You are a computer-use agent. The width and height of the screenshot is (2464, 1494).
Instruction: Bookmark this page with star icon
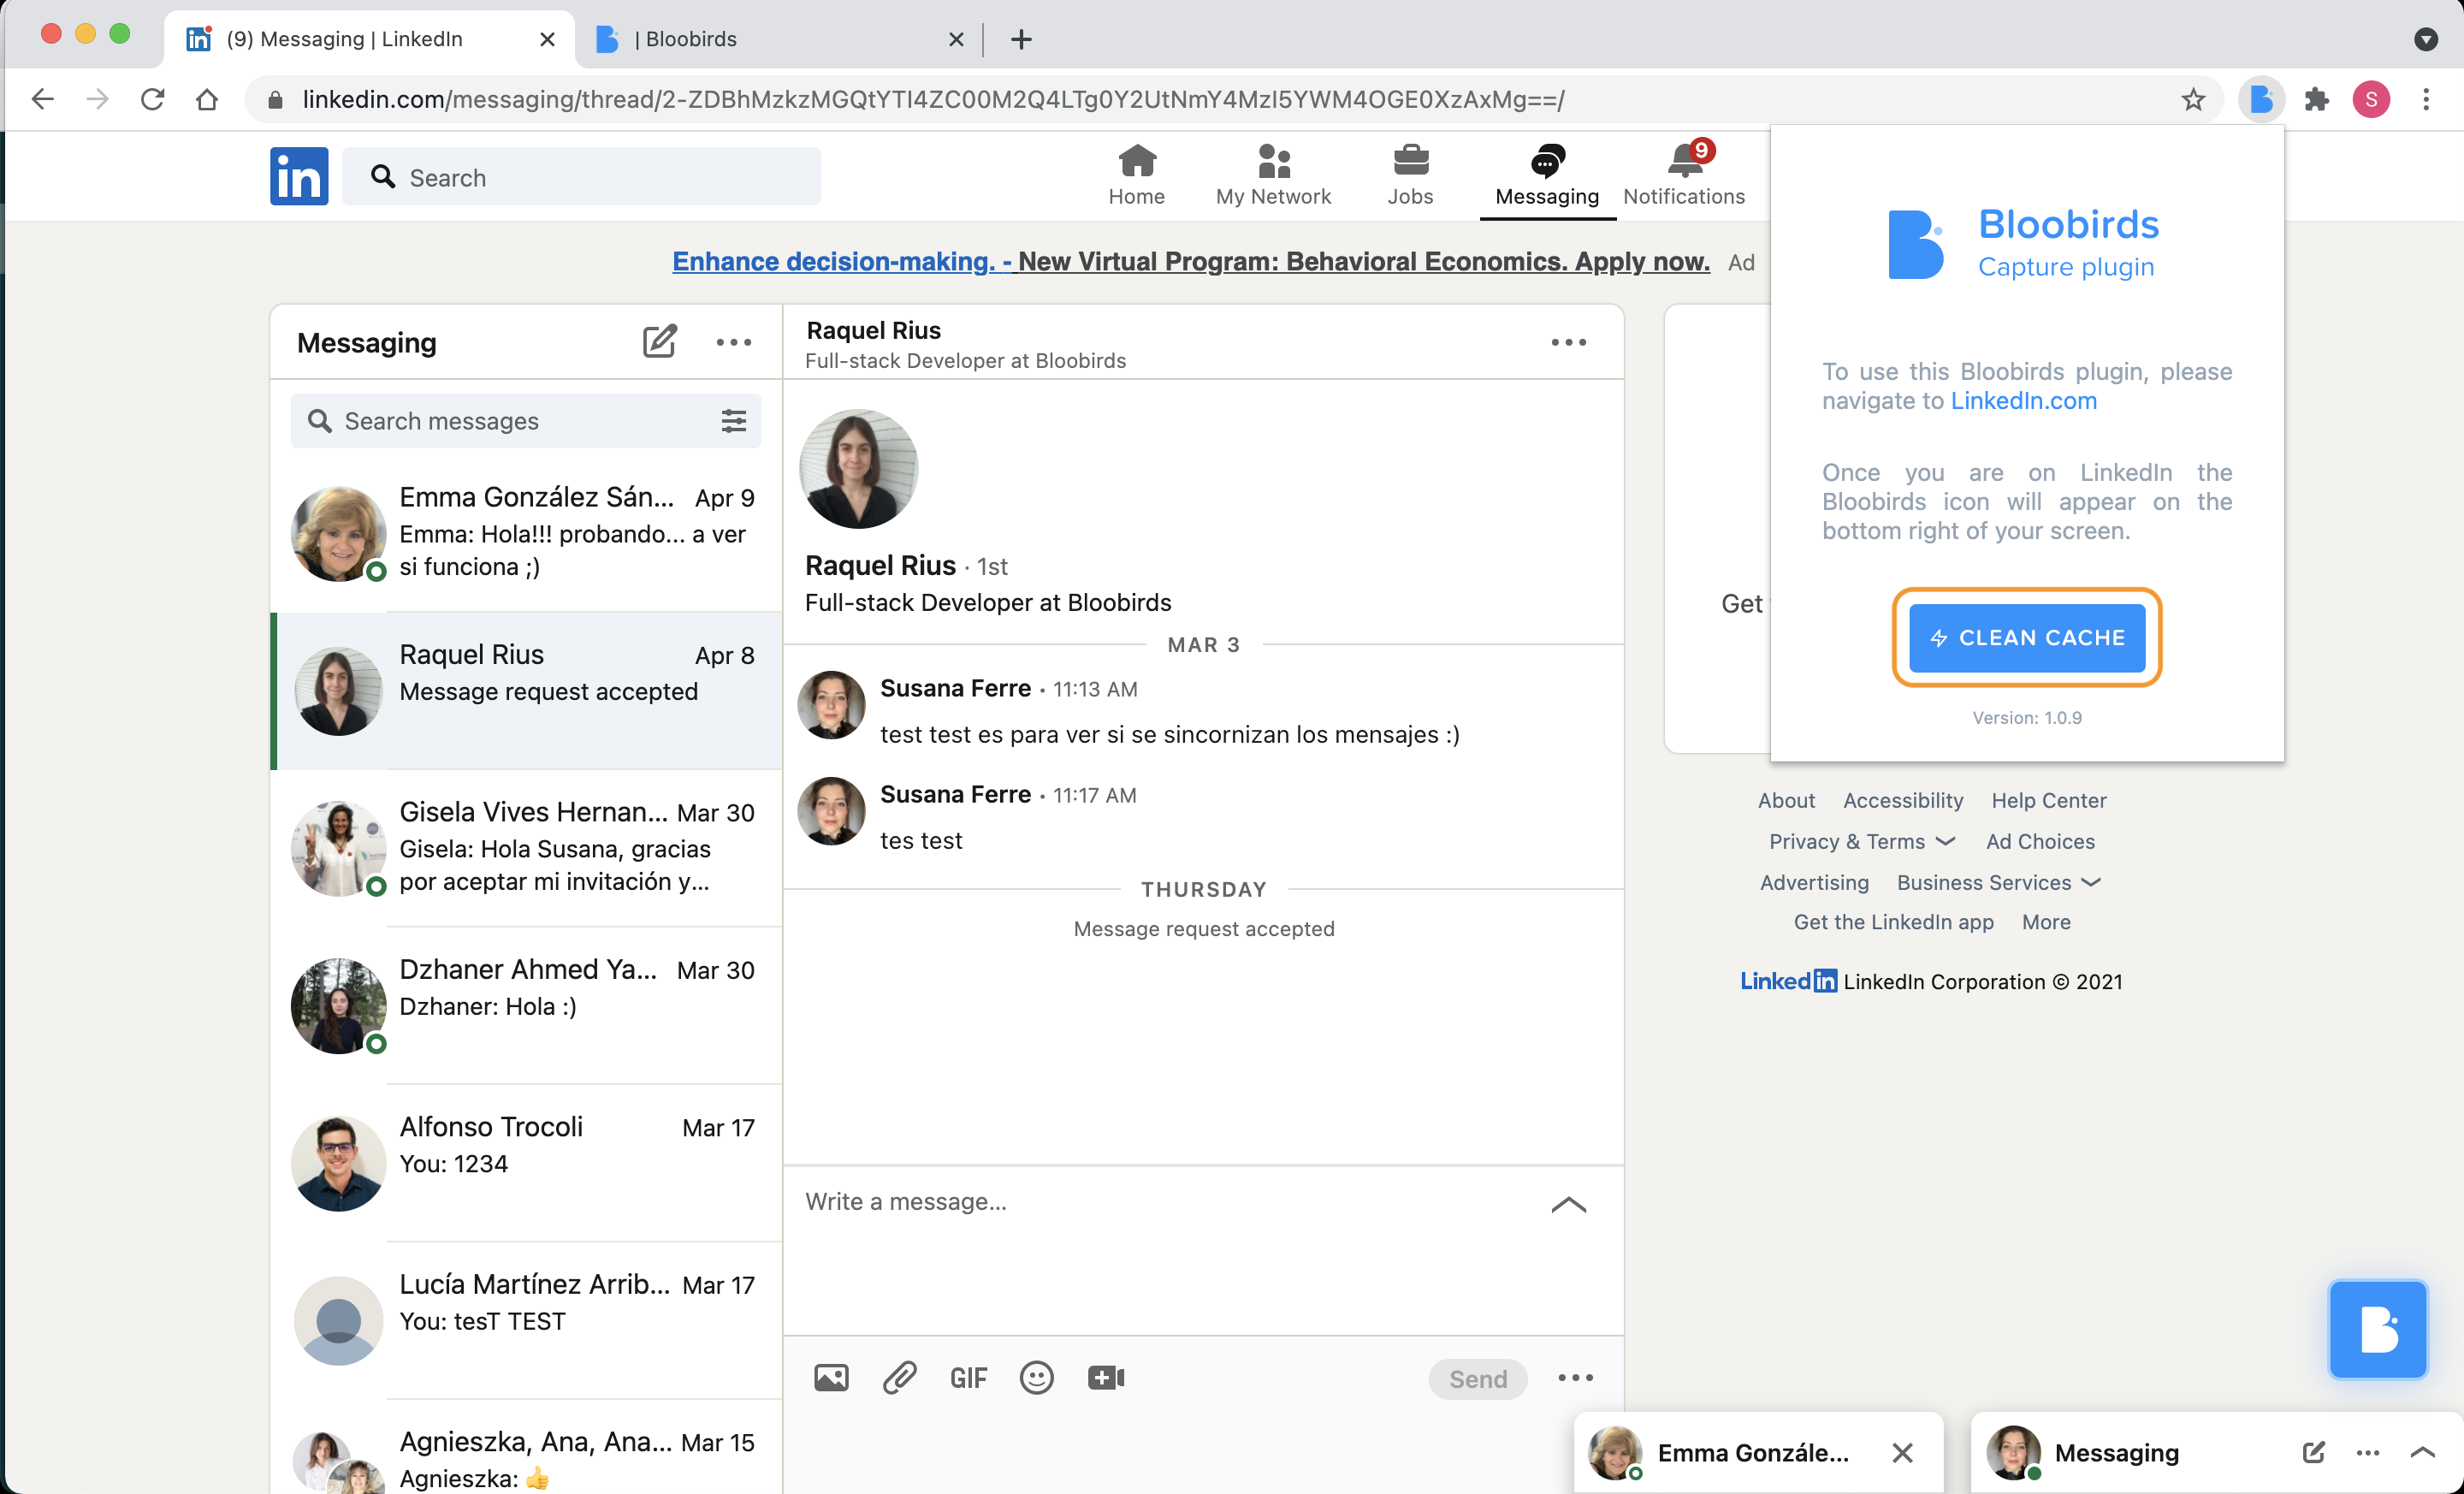2193,99
